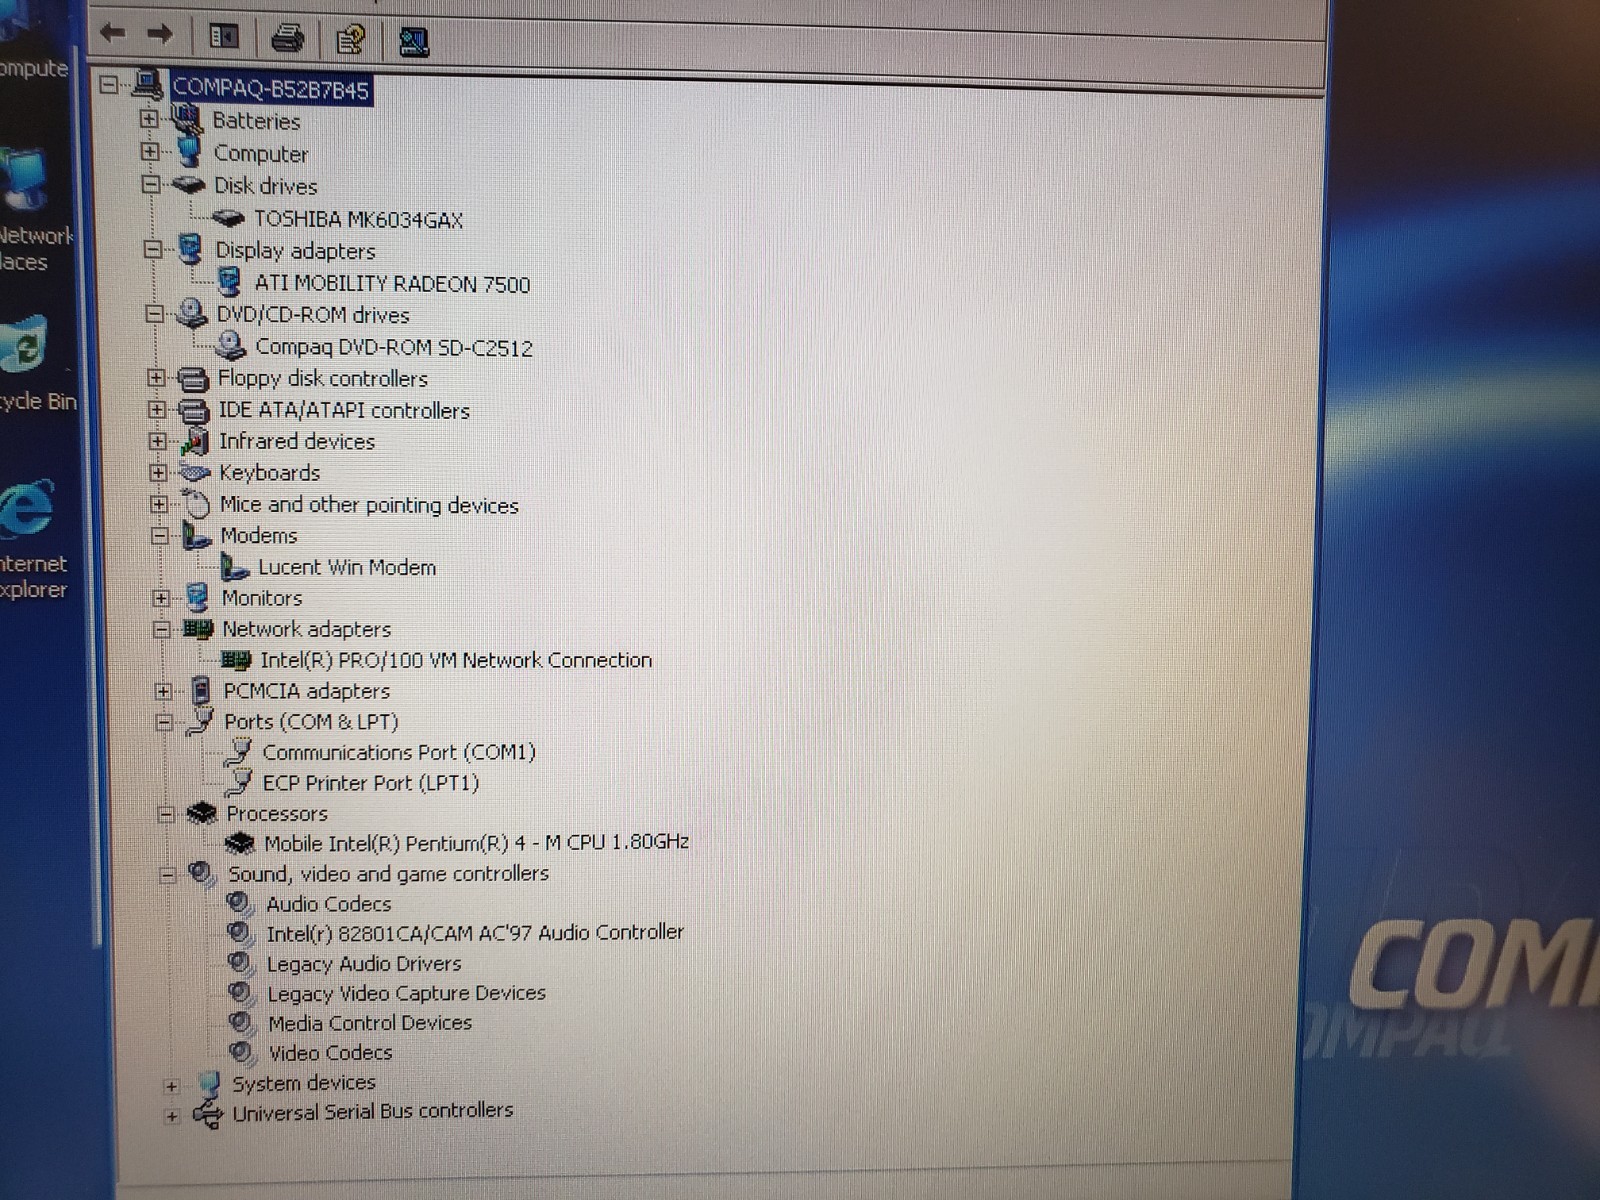The height and width of the screenshot is (1200, 1600).
Task: Click the PCMCIA adapters icon
Action: click(201, 691)
